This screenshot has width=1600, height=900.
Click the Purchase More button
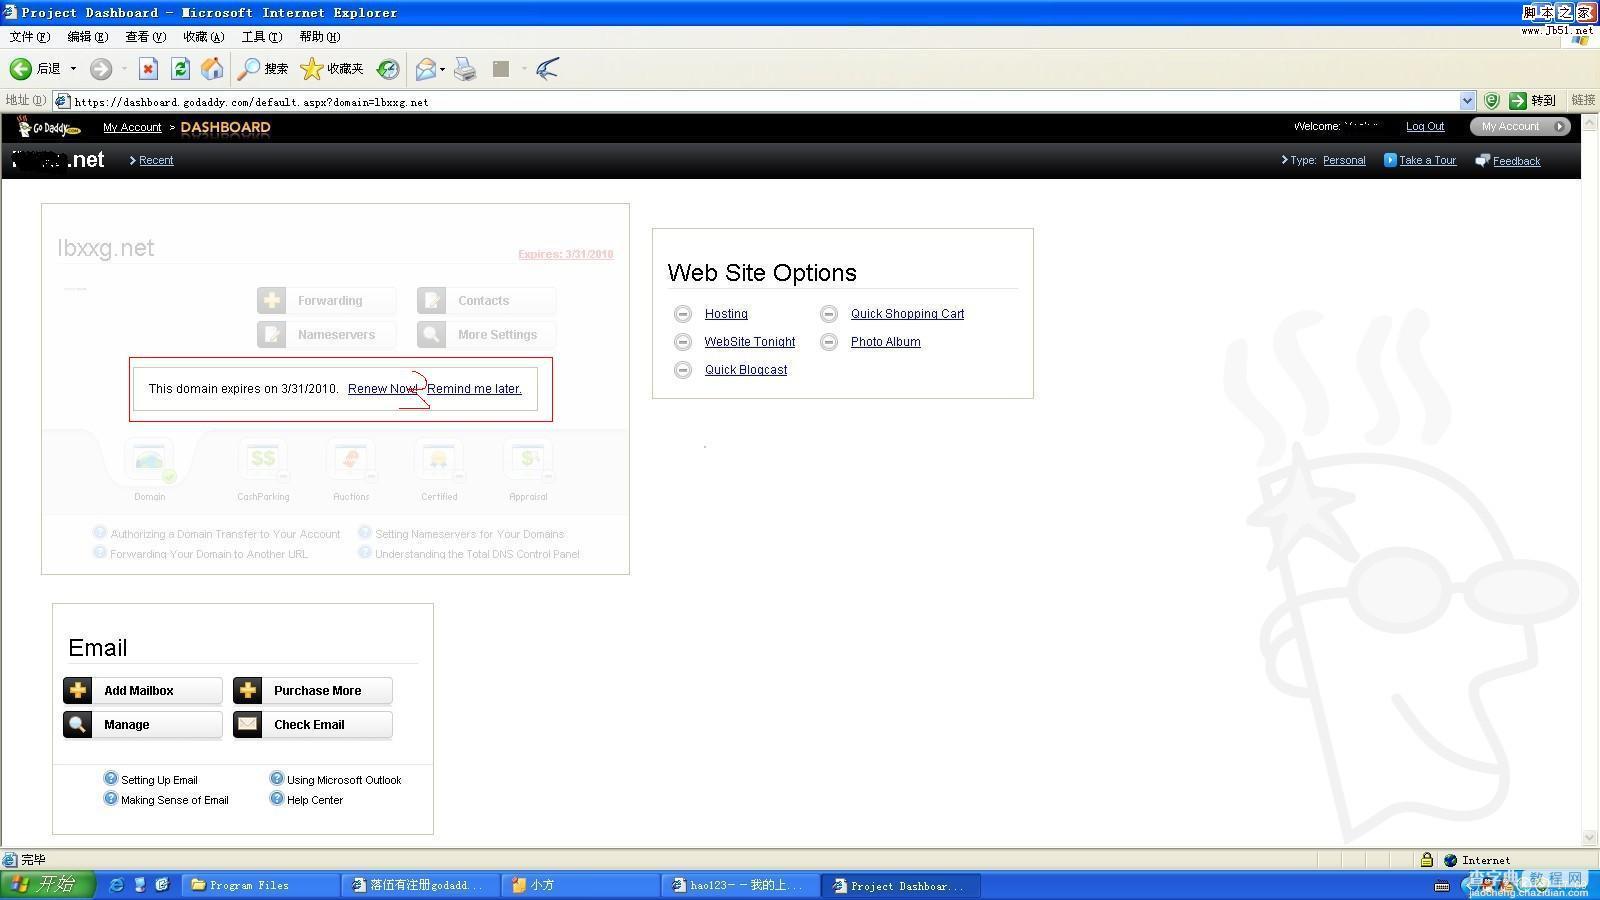[312, 691]
